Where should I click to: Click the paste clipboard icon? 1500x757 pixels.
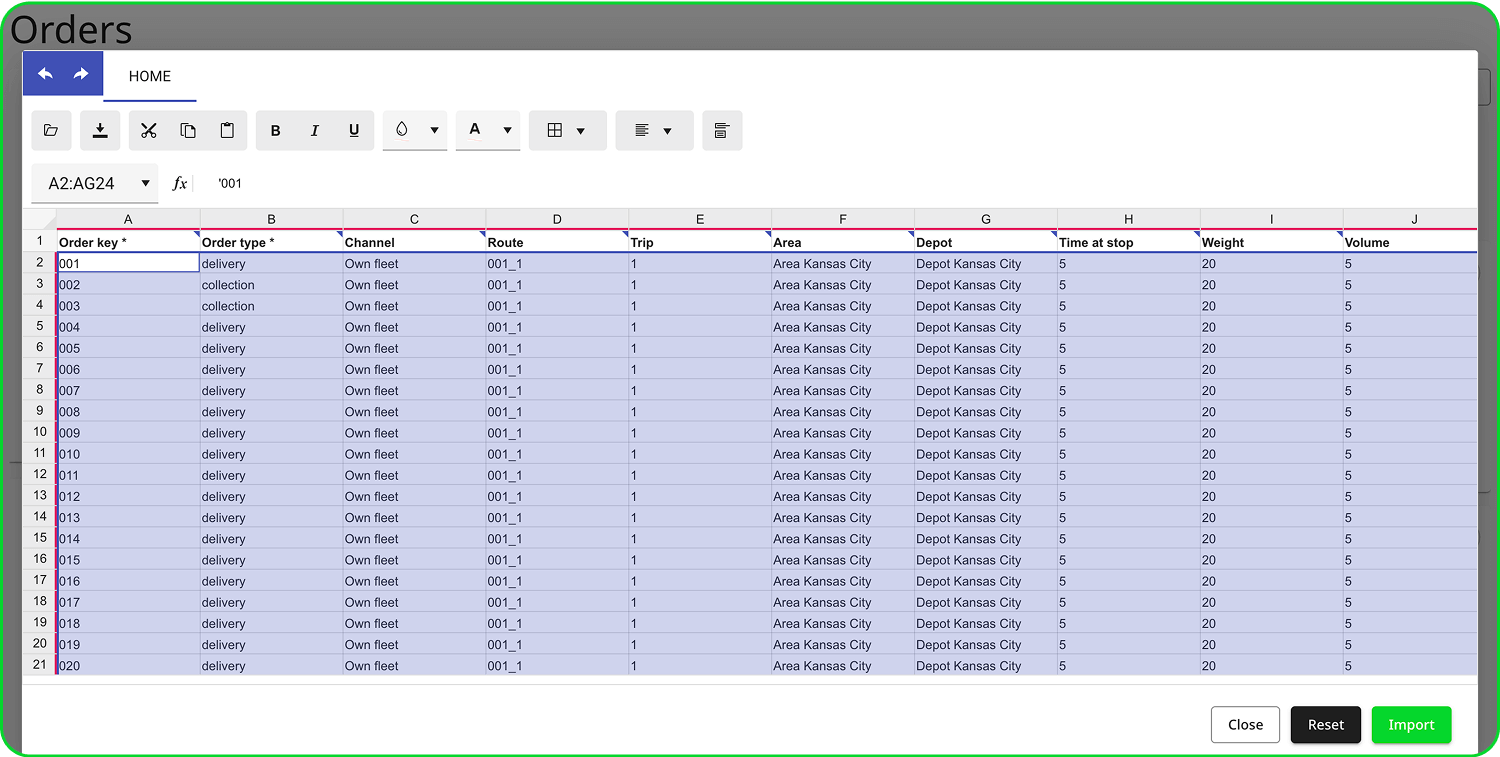[x=227, y=130]
